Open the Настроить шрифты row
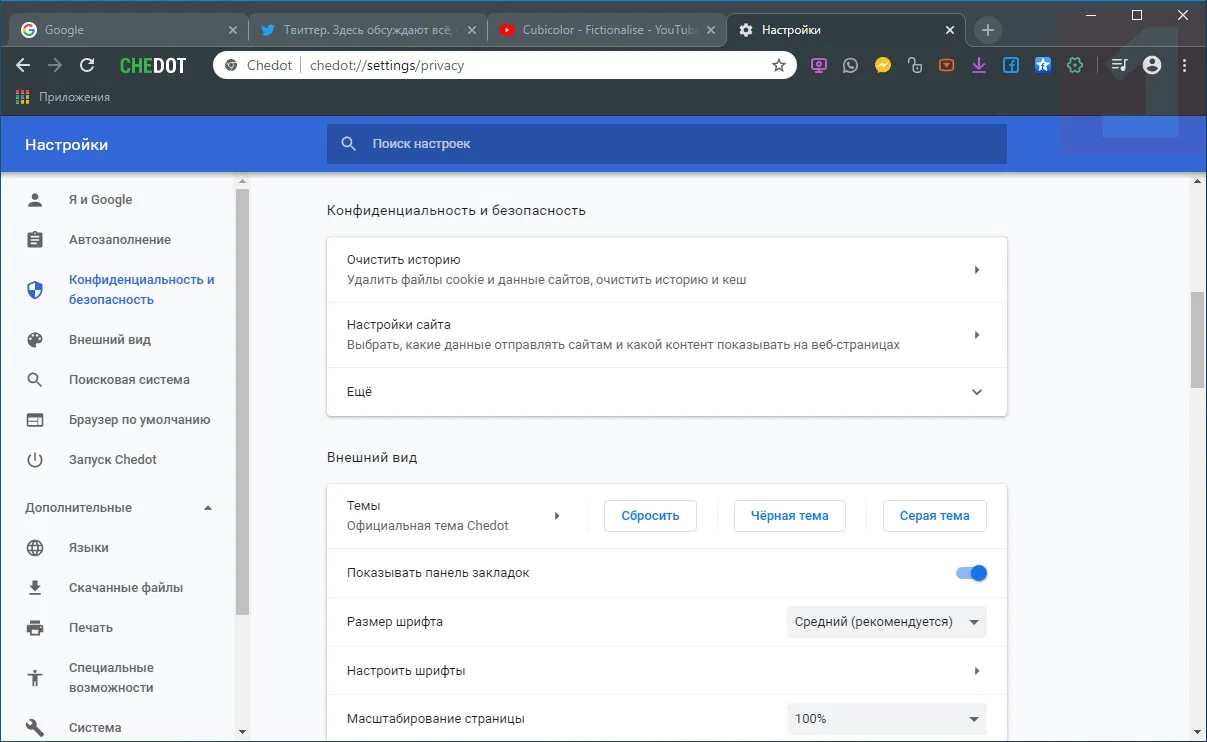1207x742 pixels. coord(667,671)
